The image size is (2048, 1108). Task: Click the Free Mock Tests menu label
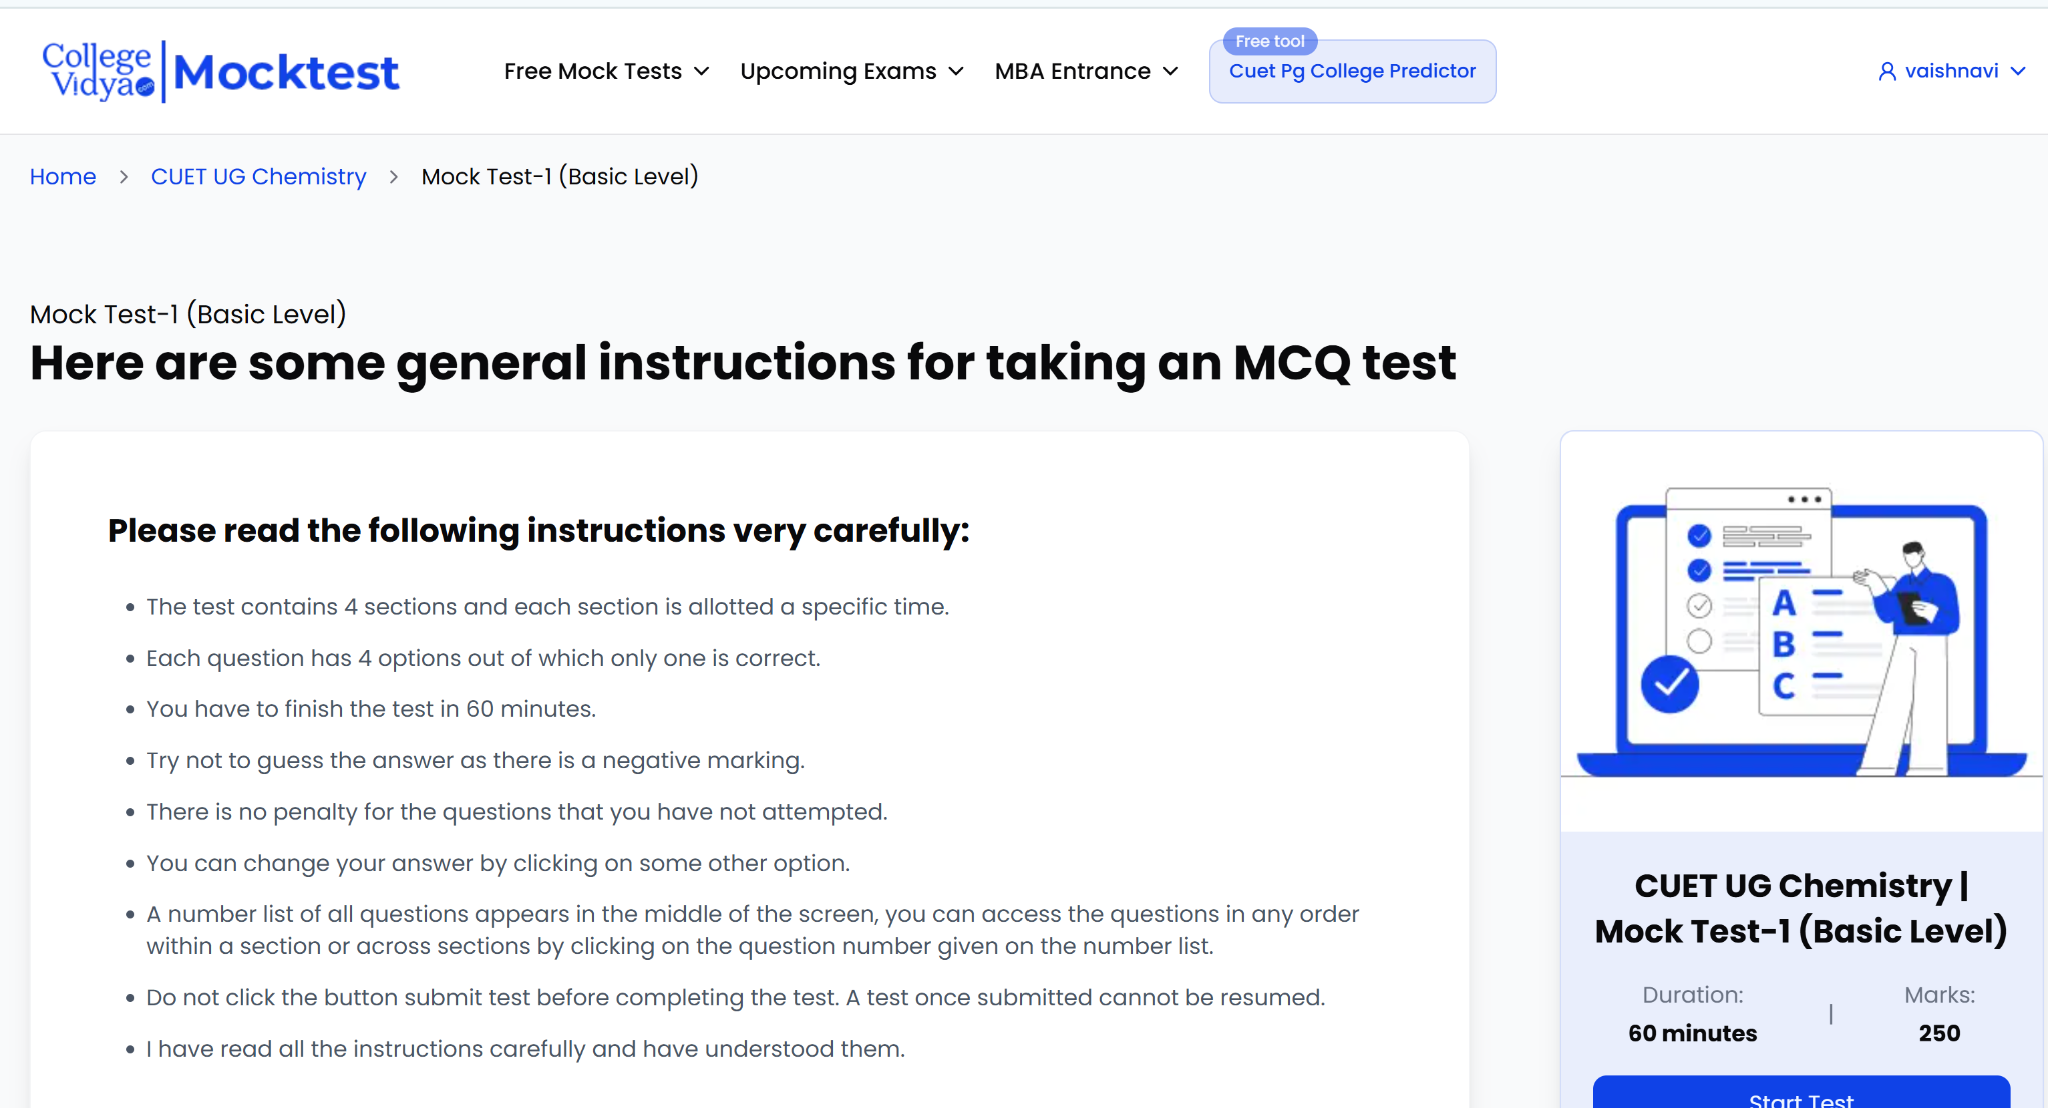tap(593, 72)
